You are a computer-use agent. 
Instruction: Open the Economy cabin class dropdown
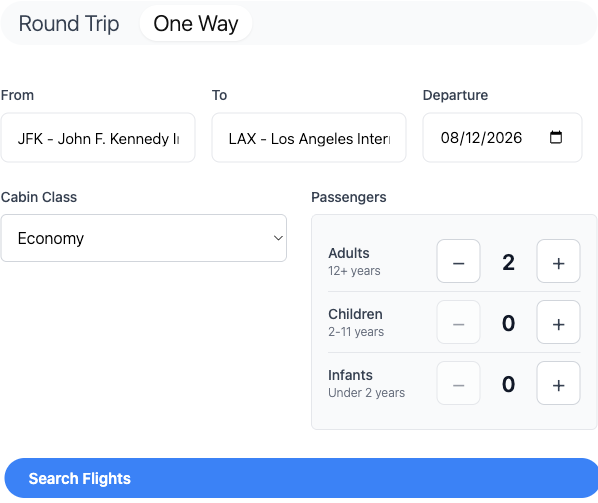(144, 238)
